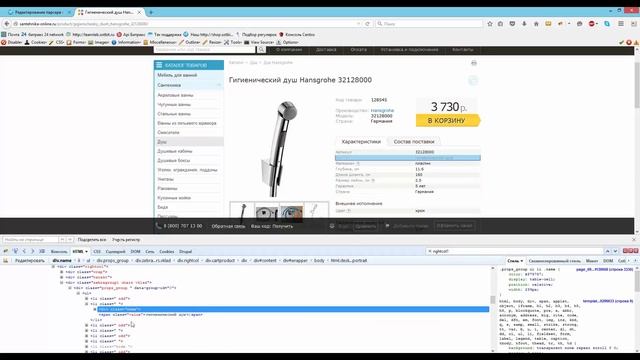Open the Cookies menu in Web Developer toolbar
The image size is (640, 360).
pos(36,42)
